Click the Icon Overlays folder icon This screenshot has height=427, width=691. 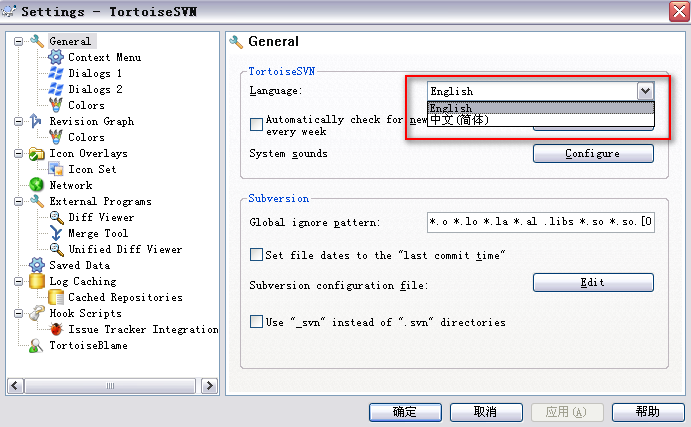[x=37, y=153]
